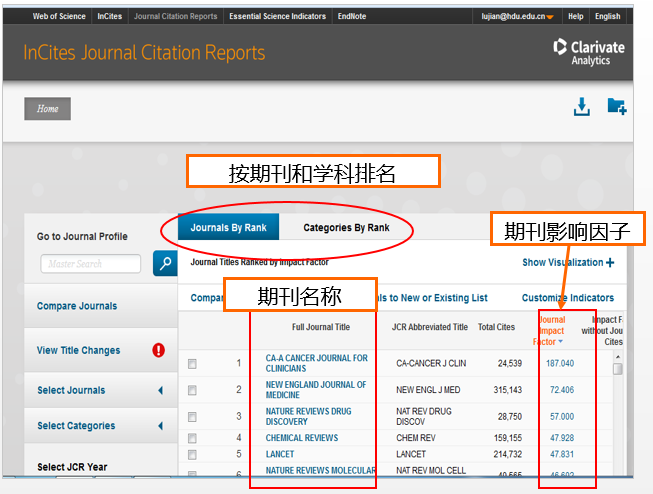Click Total Cites value 214,732
Viewport: 653px width, 494px height.
point(508,454)
